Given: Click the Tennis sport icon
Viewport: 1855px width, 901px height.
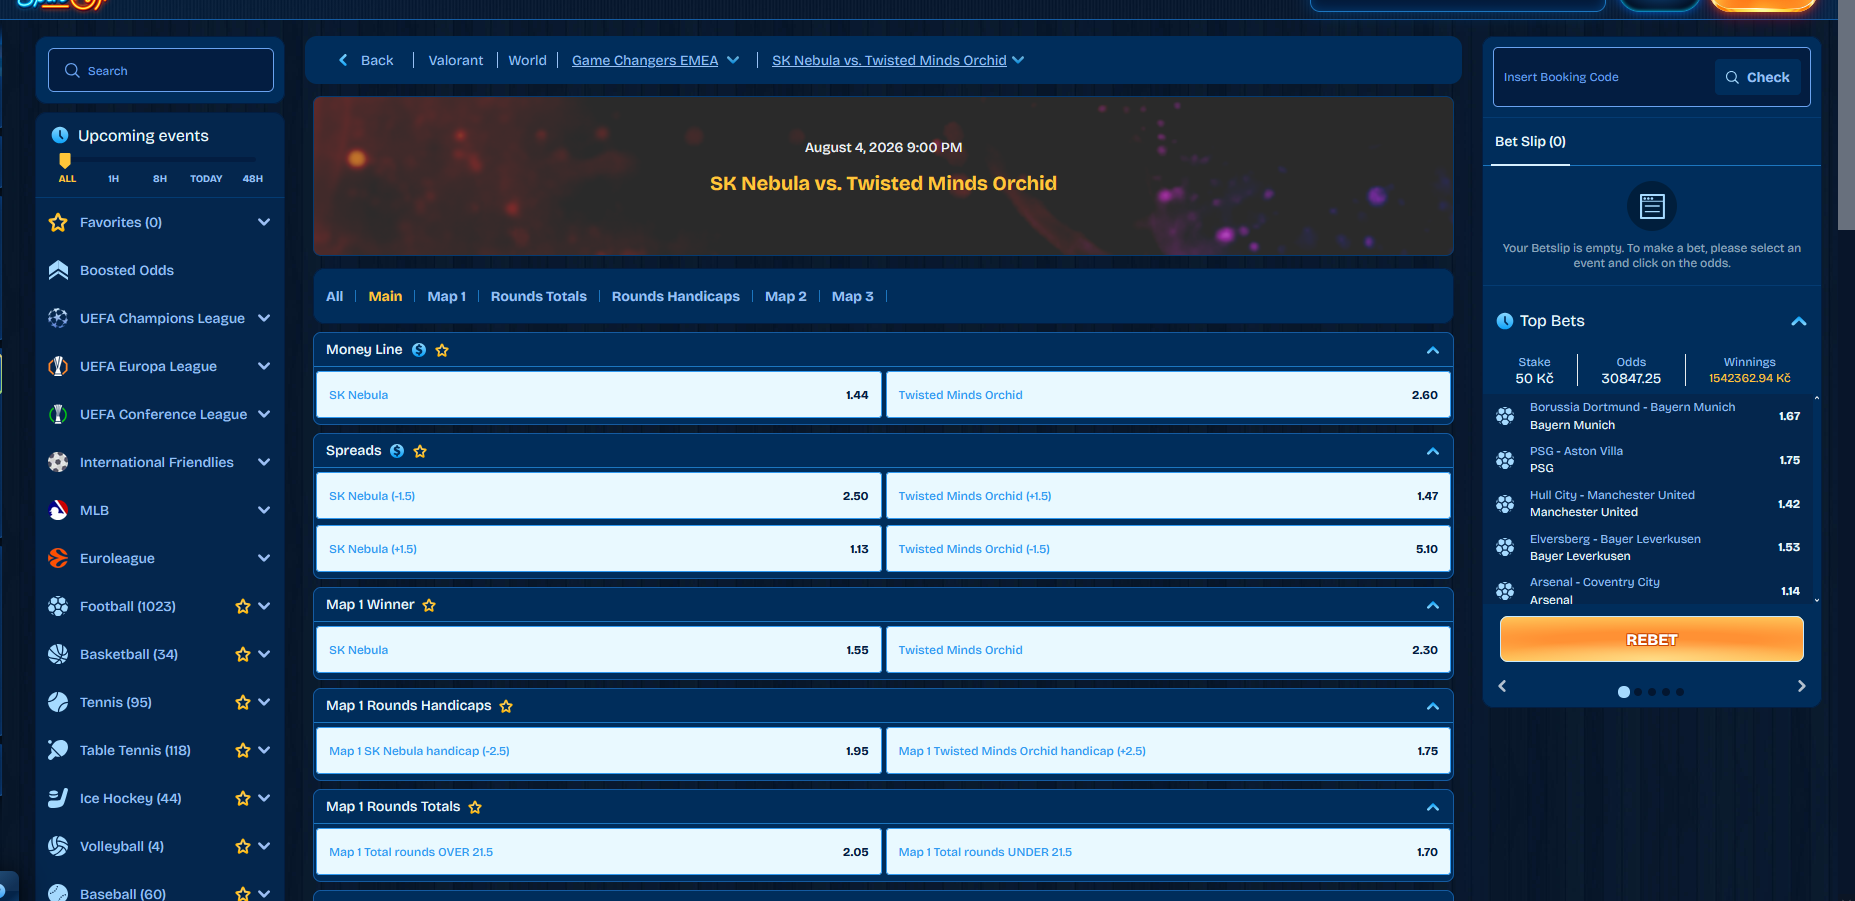Looking at the screenshot, I should (x=58, y=702).
